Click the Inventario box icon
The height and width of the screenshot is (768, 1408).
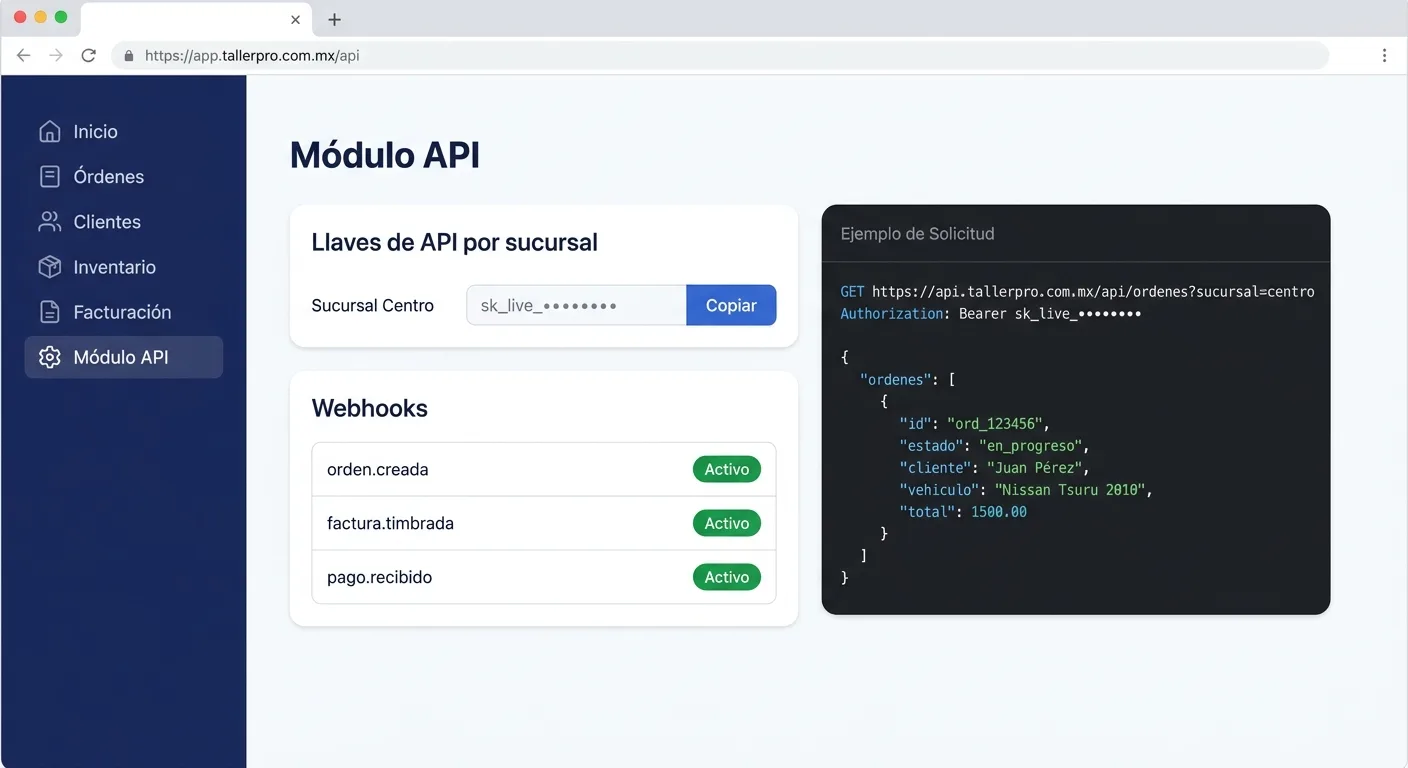(49, 267)
